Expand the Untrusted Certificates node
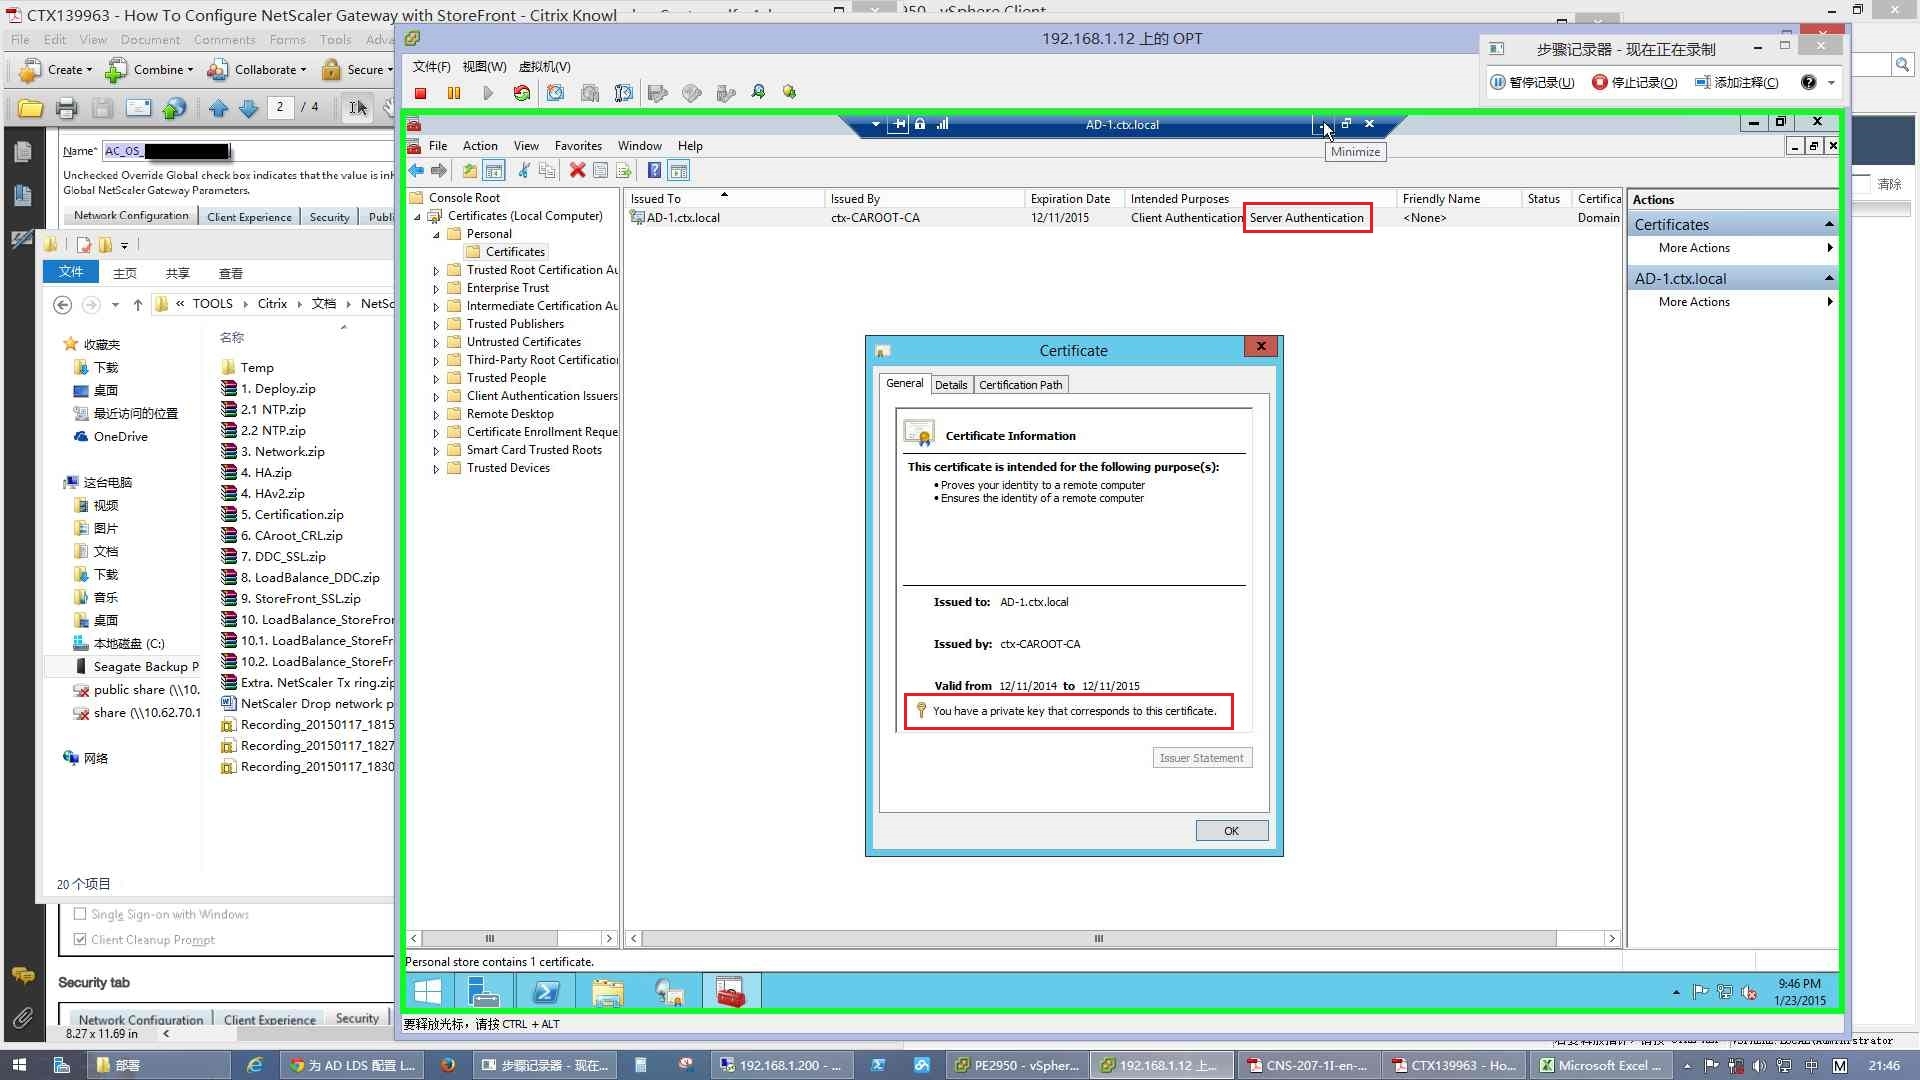The image size is (1920, 1080). 436,343
